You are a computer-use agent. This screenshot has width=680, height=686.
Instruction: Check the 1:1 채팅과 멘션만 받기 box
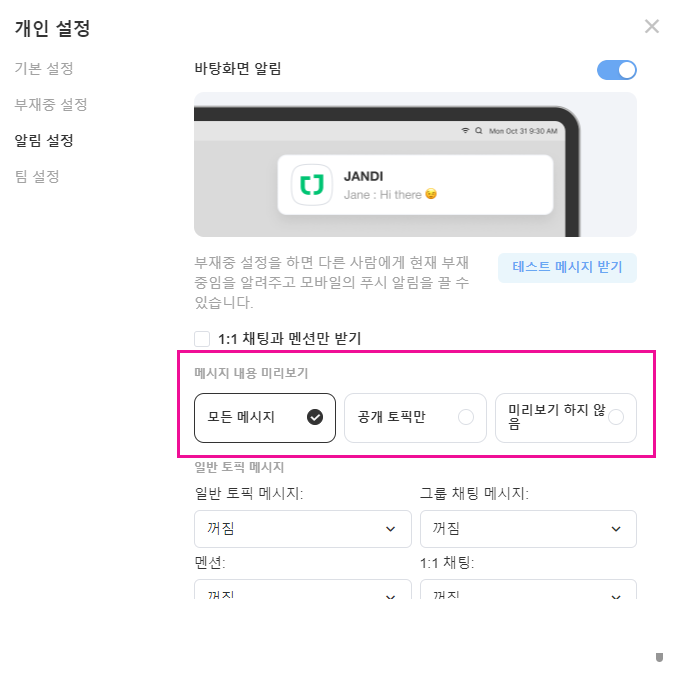coord(202,339)
